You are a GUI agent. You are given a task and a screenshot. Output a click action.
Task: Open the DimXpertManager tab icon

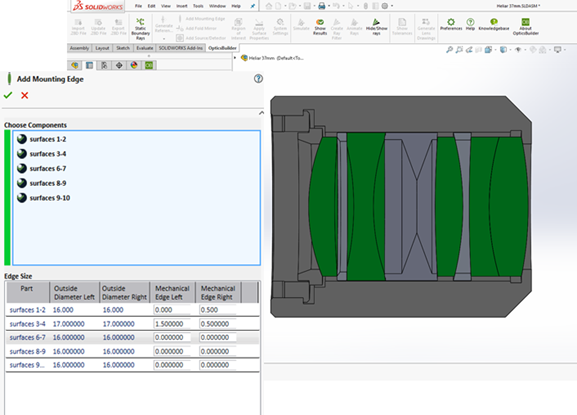(x=119, y=65)
